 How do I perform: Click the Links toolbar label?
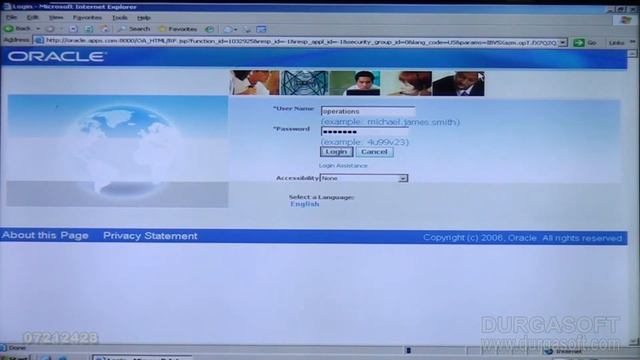(x=616, y=43)
